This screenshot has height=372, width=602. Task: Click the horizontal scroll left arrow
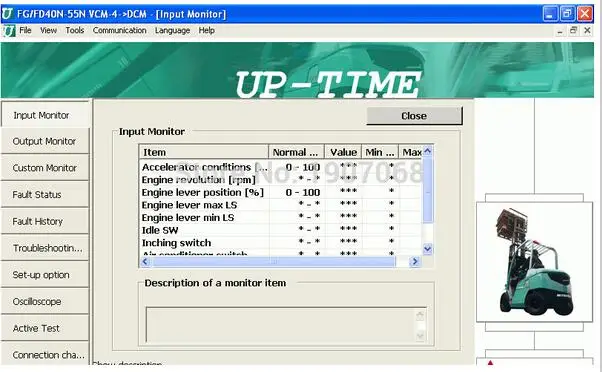point(145,262)
